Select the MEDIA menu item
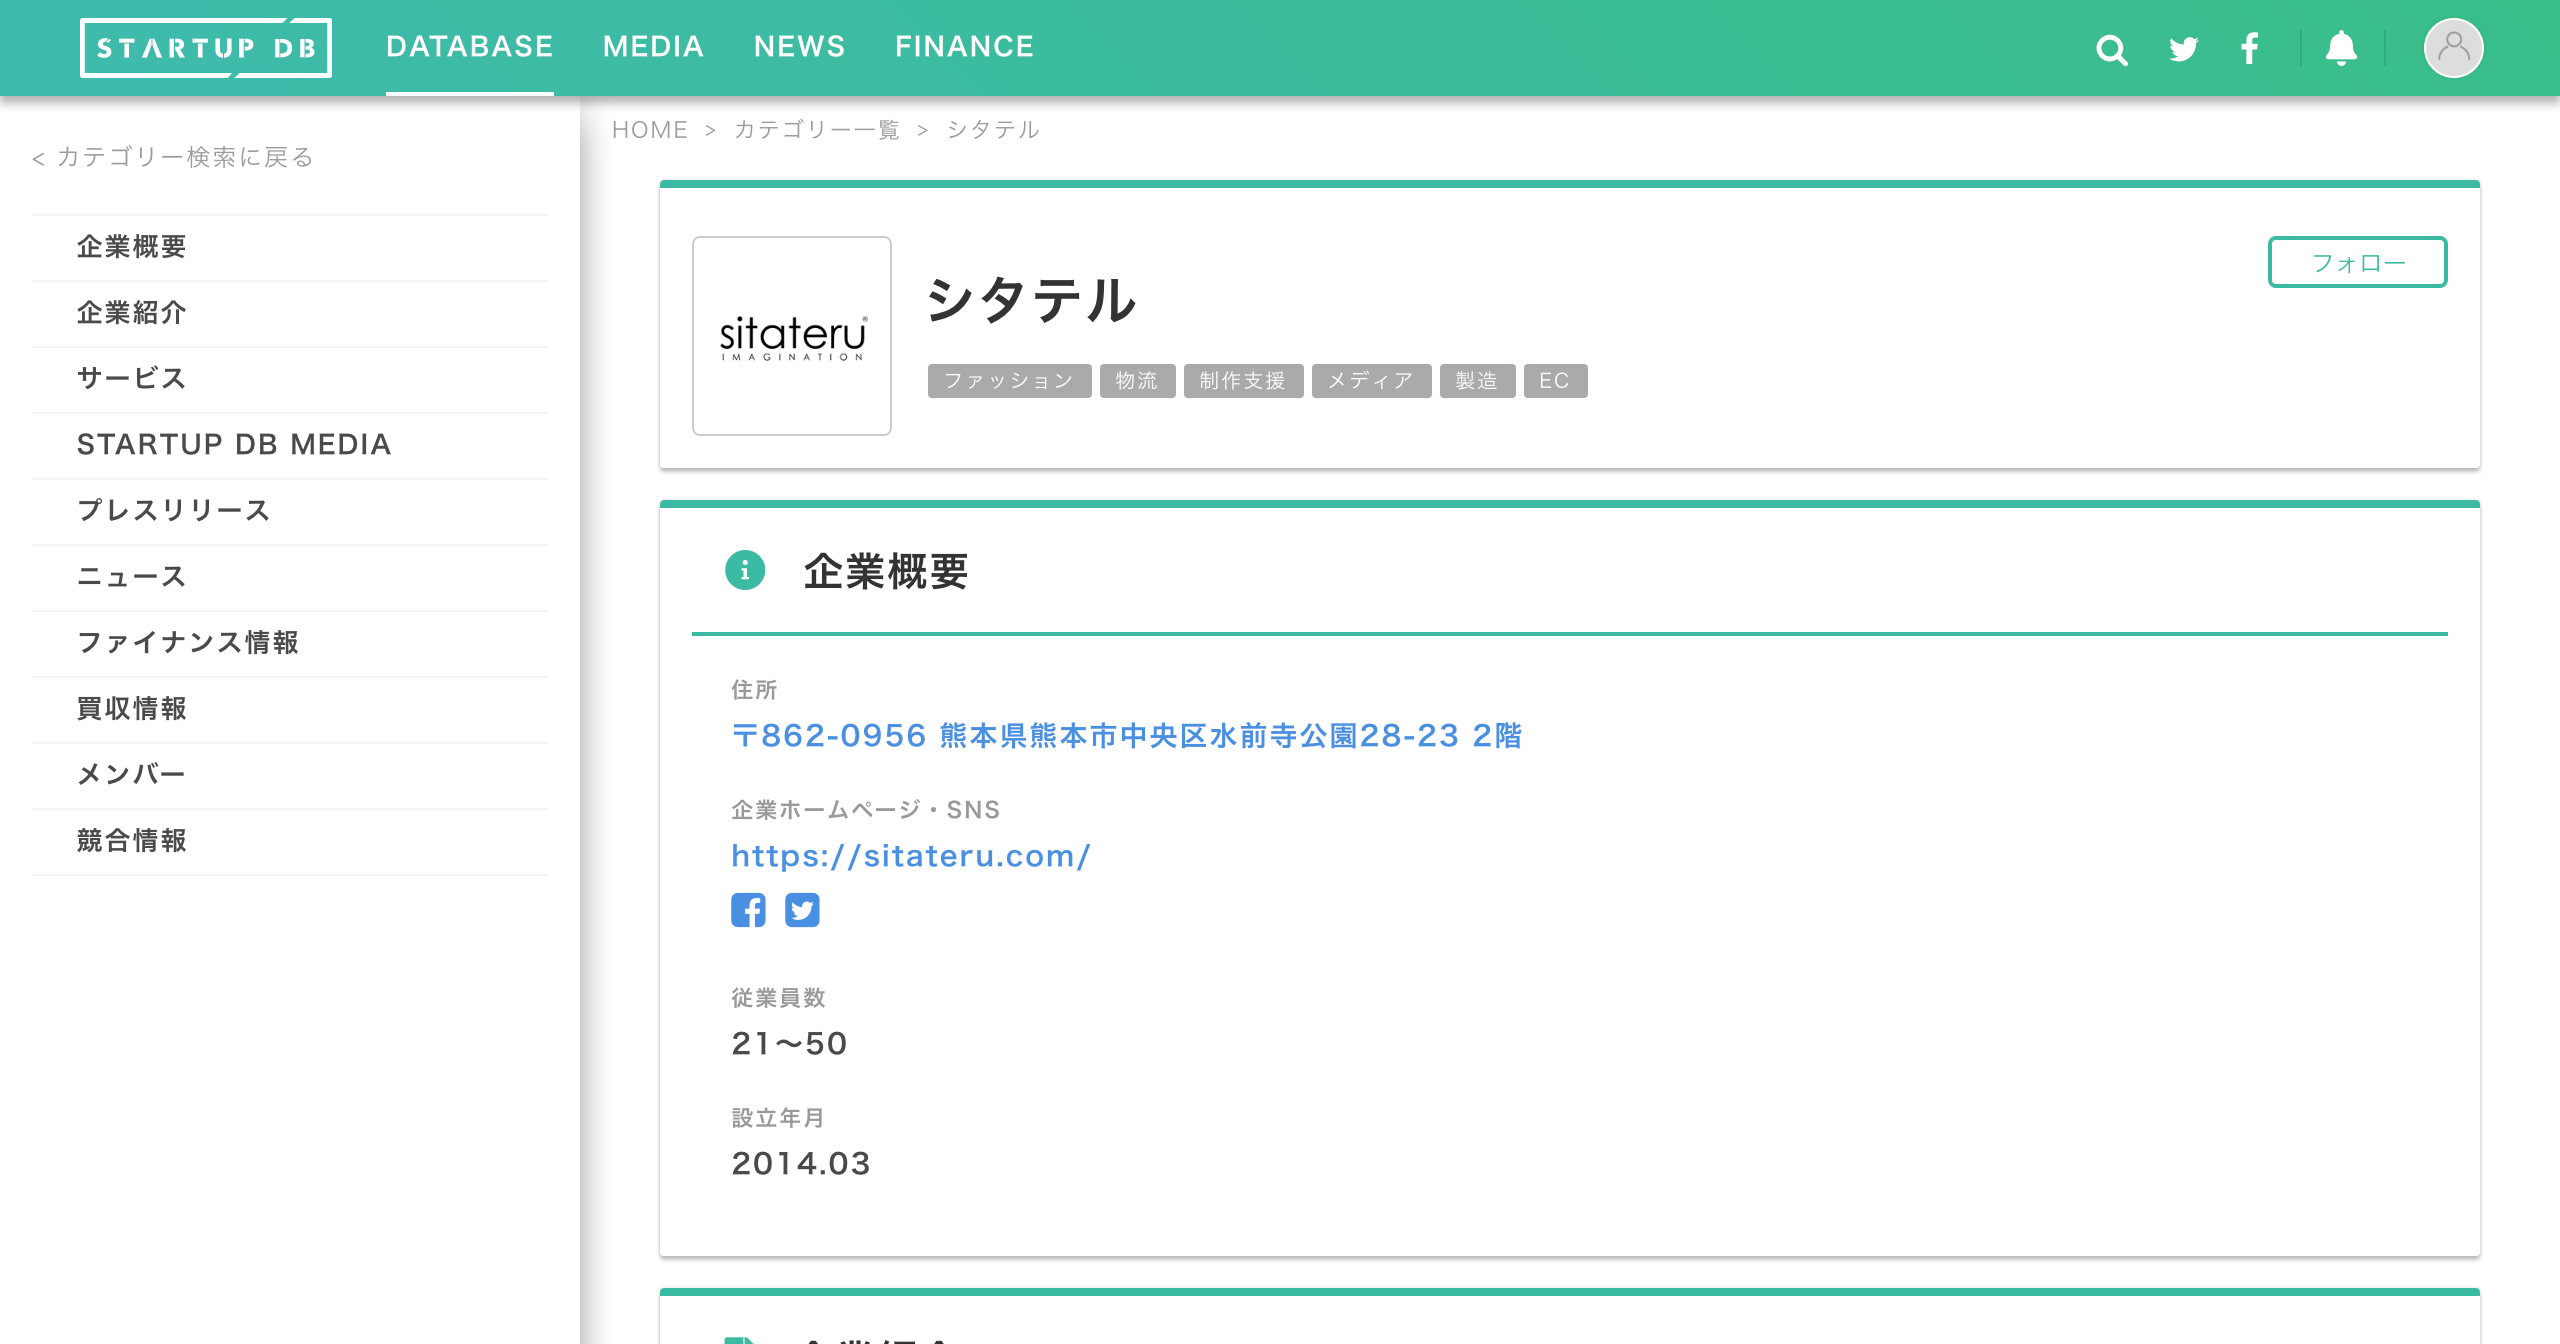Viewport: 2560px width, 1344px height. point(653,47)
